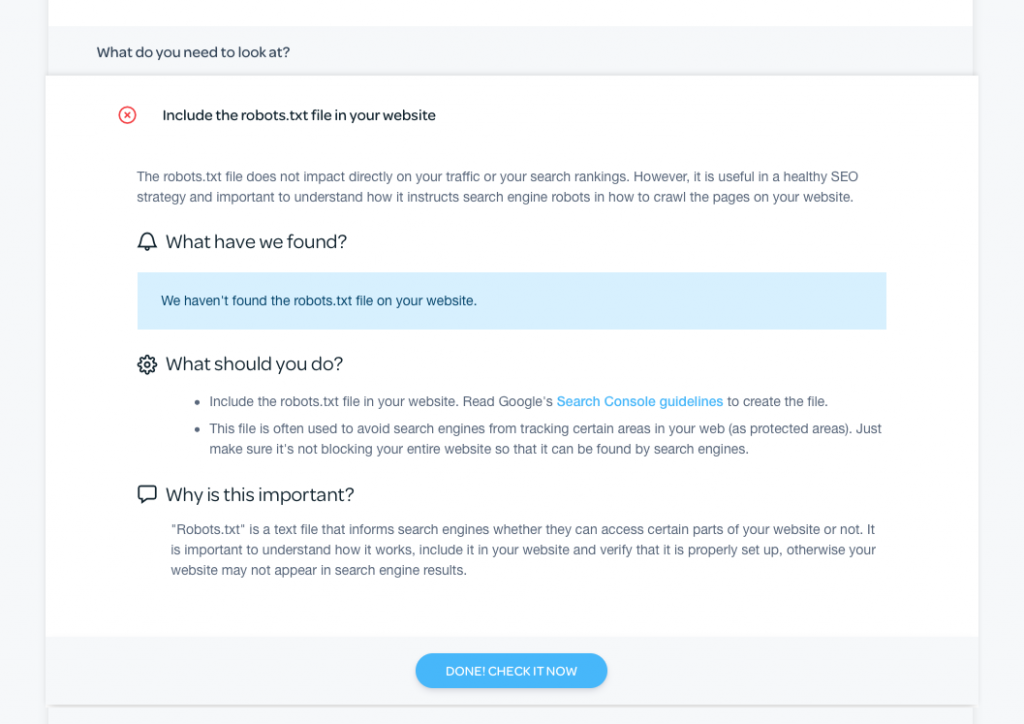Screen dimensions: 1024x724
Task: Click the bell icon beside What have we found
Action: [x=147, y=242]
